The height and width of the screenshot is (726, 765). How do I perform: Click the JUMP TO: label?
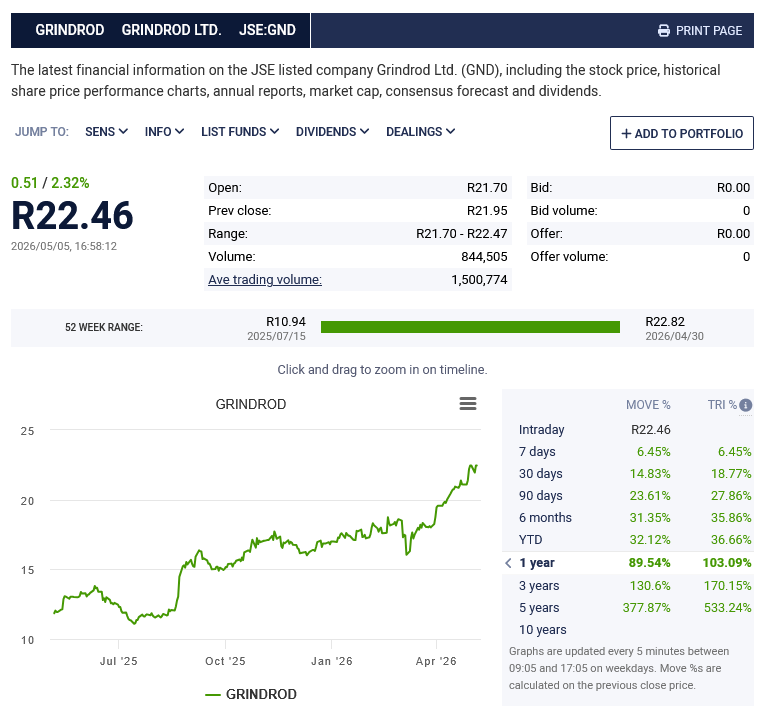42,132
